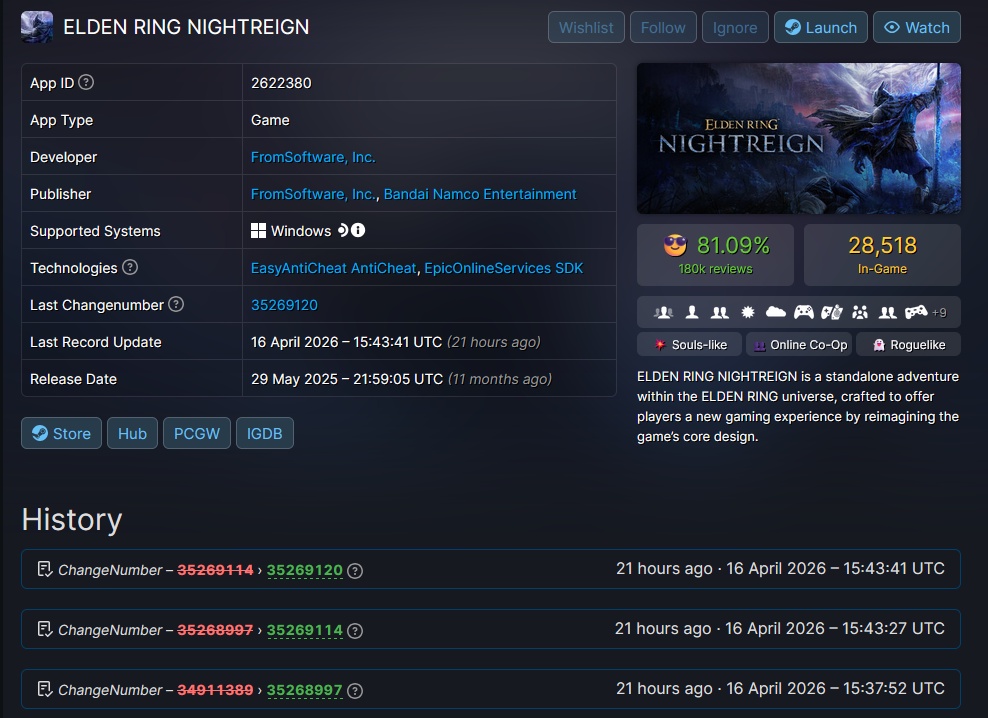Click the Ignore button

735,27
